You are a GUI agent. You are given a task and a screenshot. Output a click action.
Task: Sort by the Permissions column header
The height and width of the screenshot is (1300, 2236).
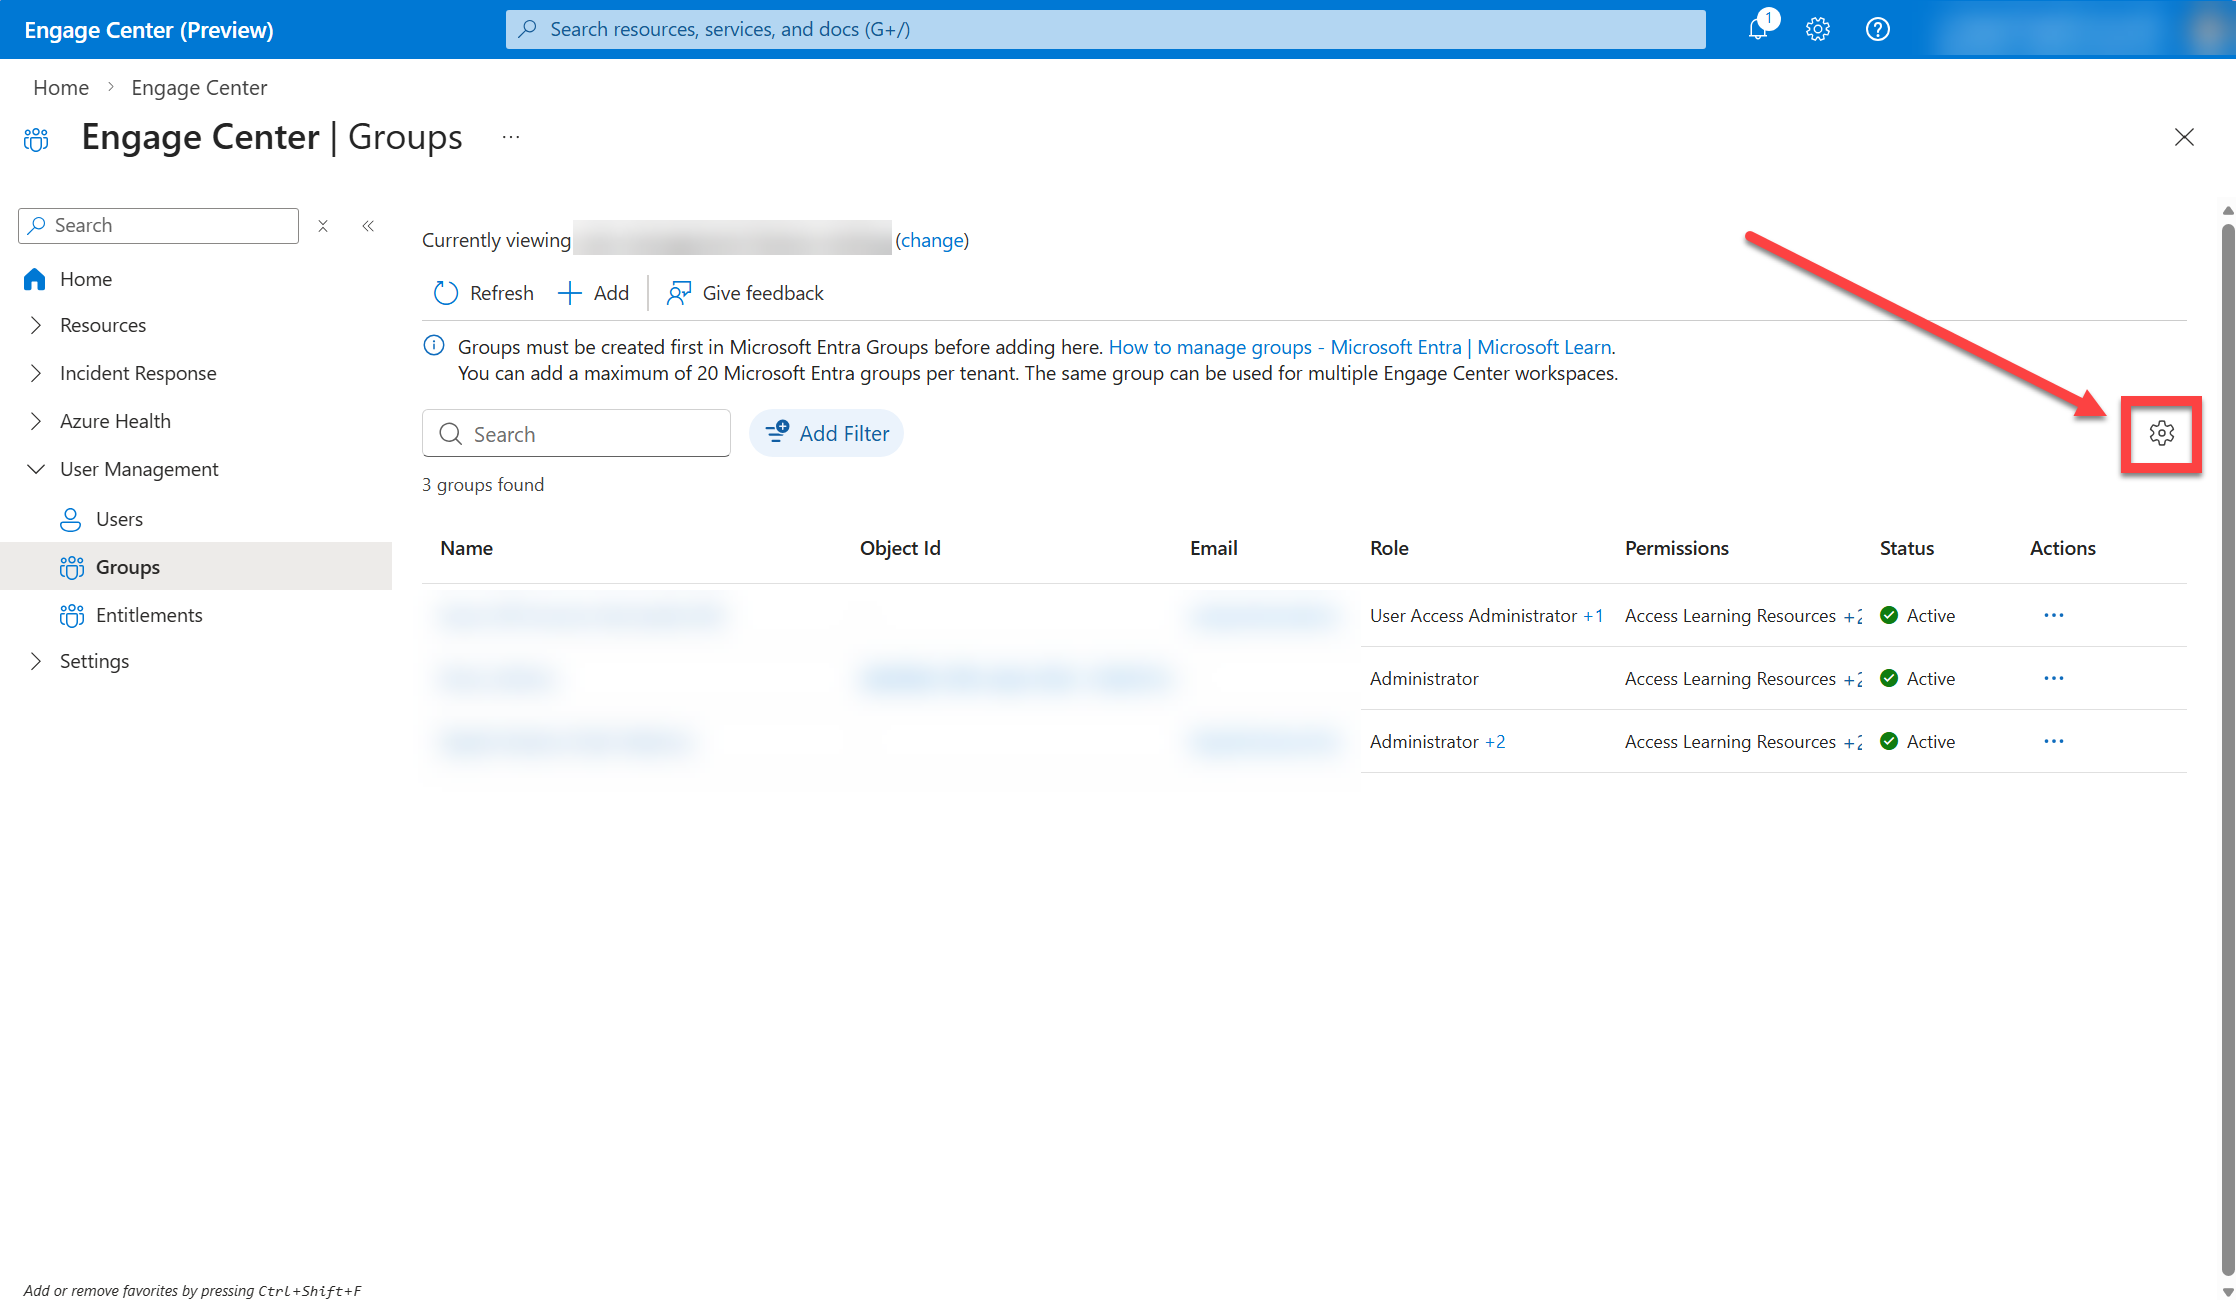[x=1677, y=548]
